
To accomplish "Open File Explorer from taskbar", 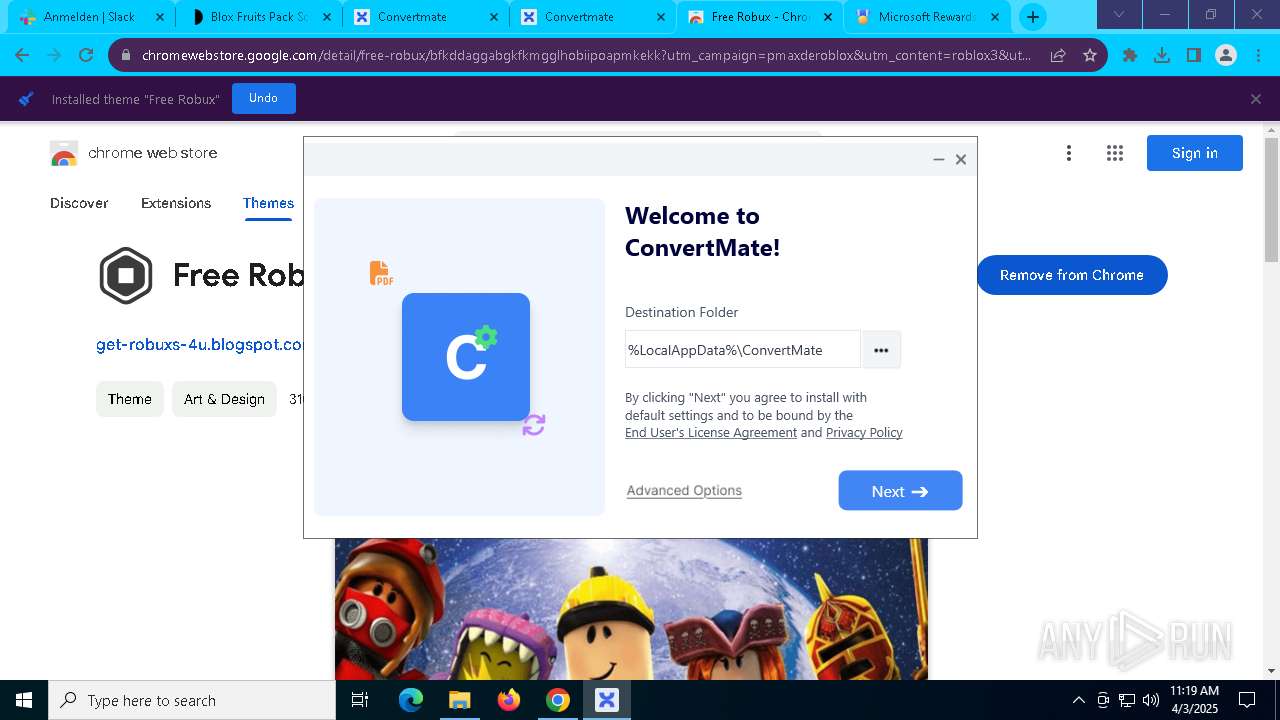I will pyautogui.click(x=459, y=700).
